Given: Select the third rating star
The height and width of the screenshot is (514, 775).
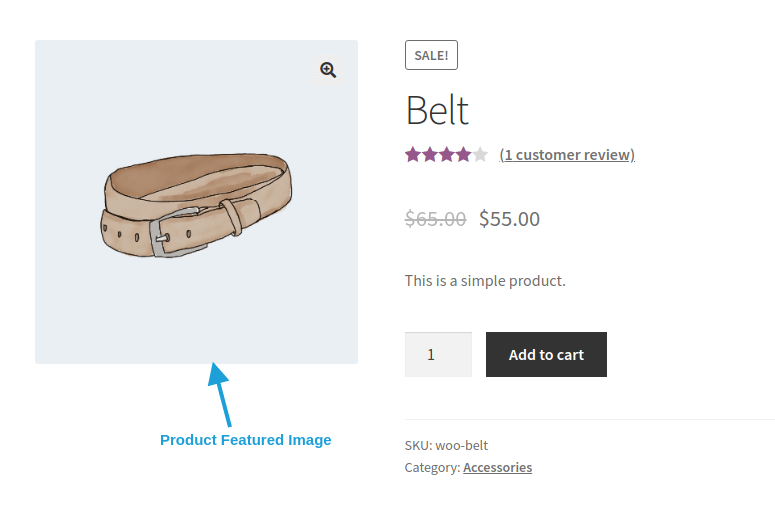Looking at the screenshot, I should tap(446, 154).
